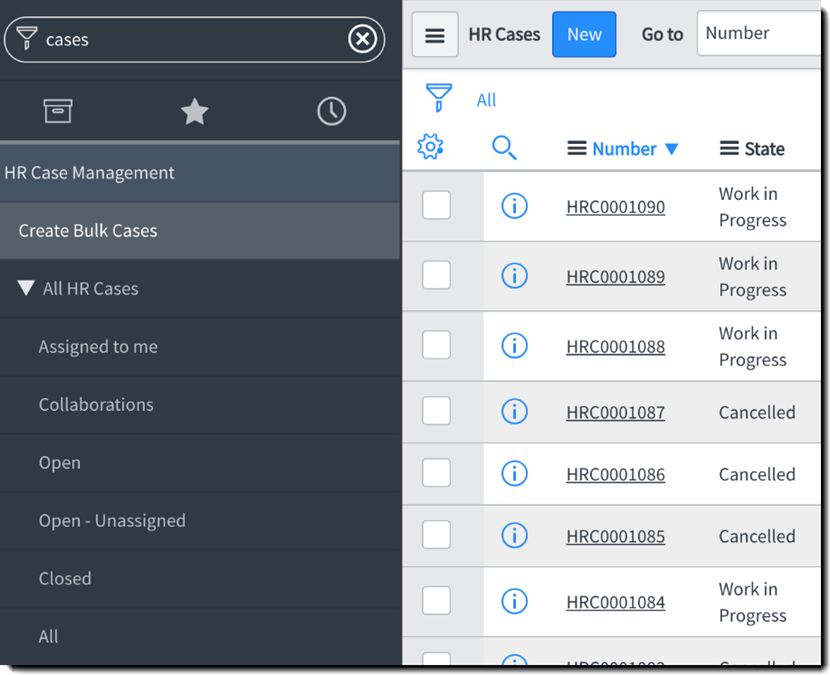This screenshot has height=675, width=830.
Task: Open the all applications archive tab
Action: 58,111
